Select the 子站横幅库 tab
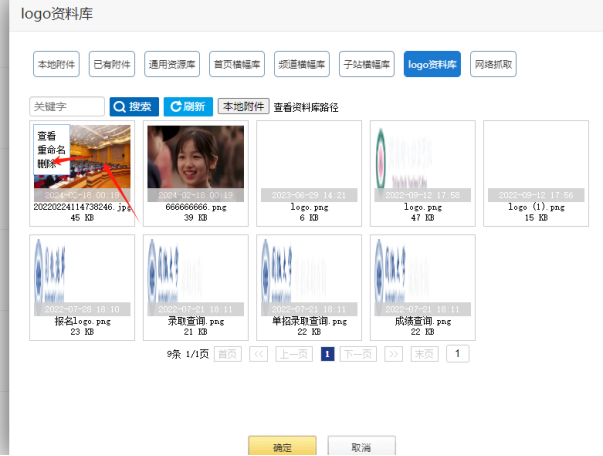603x456 pixels. (366, 64)
